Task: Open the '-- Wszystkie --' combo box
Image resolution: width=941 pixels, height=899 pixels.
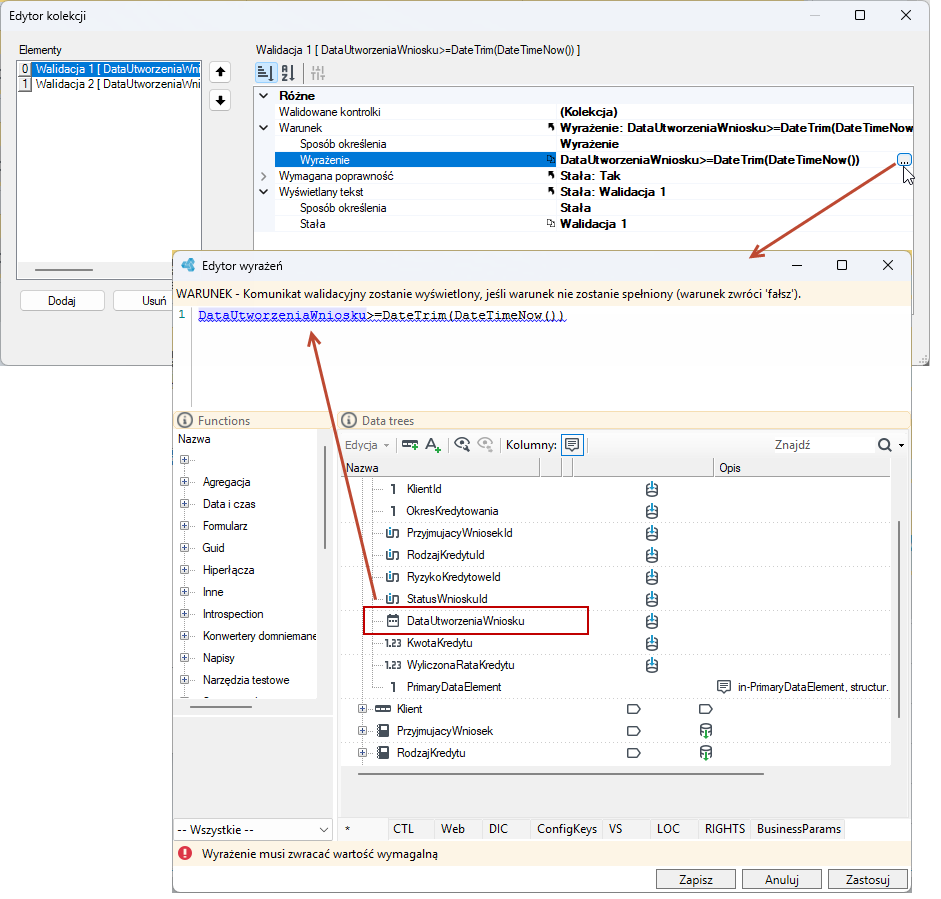Action: (x=253, y=830)
